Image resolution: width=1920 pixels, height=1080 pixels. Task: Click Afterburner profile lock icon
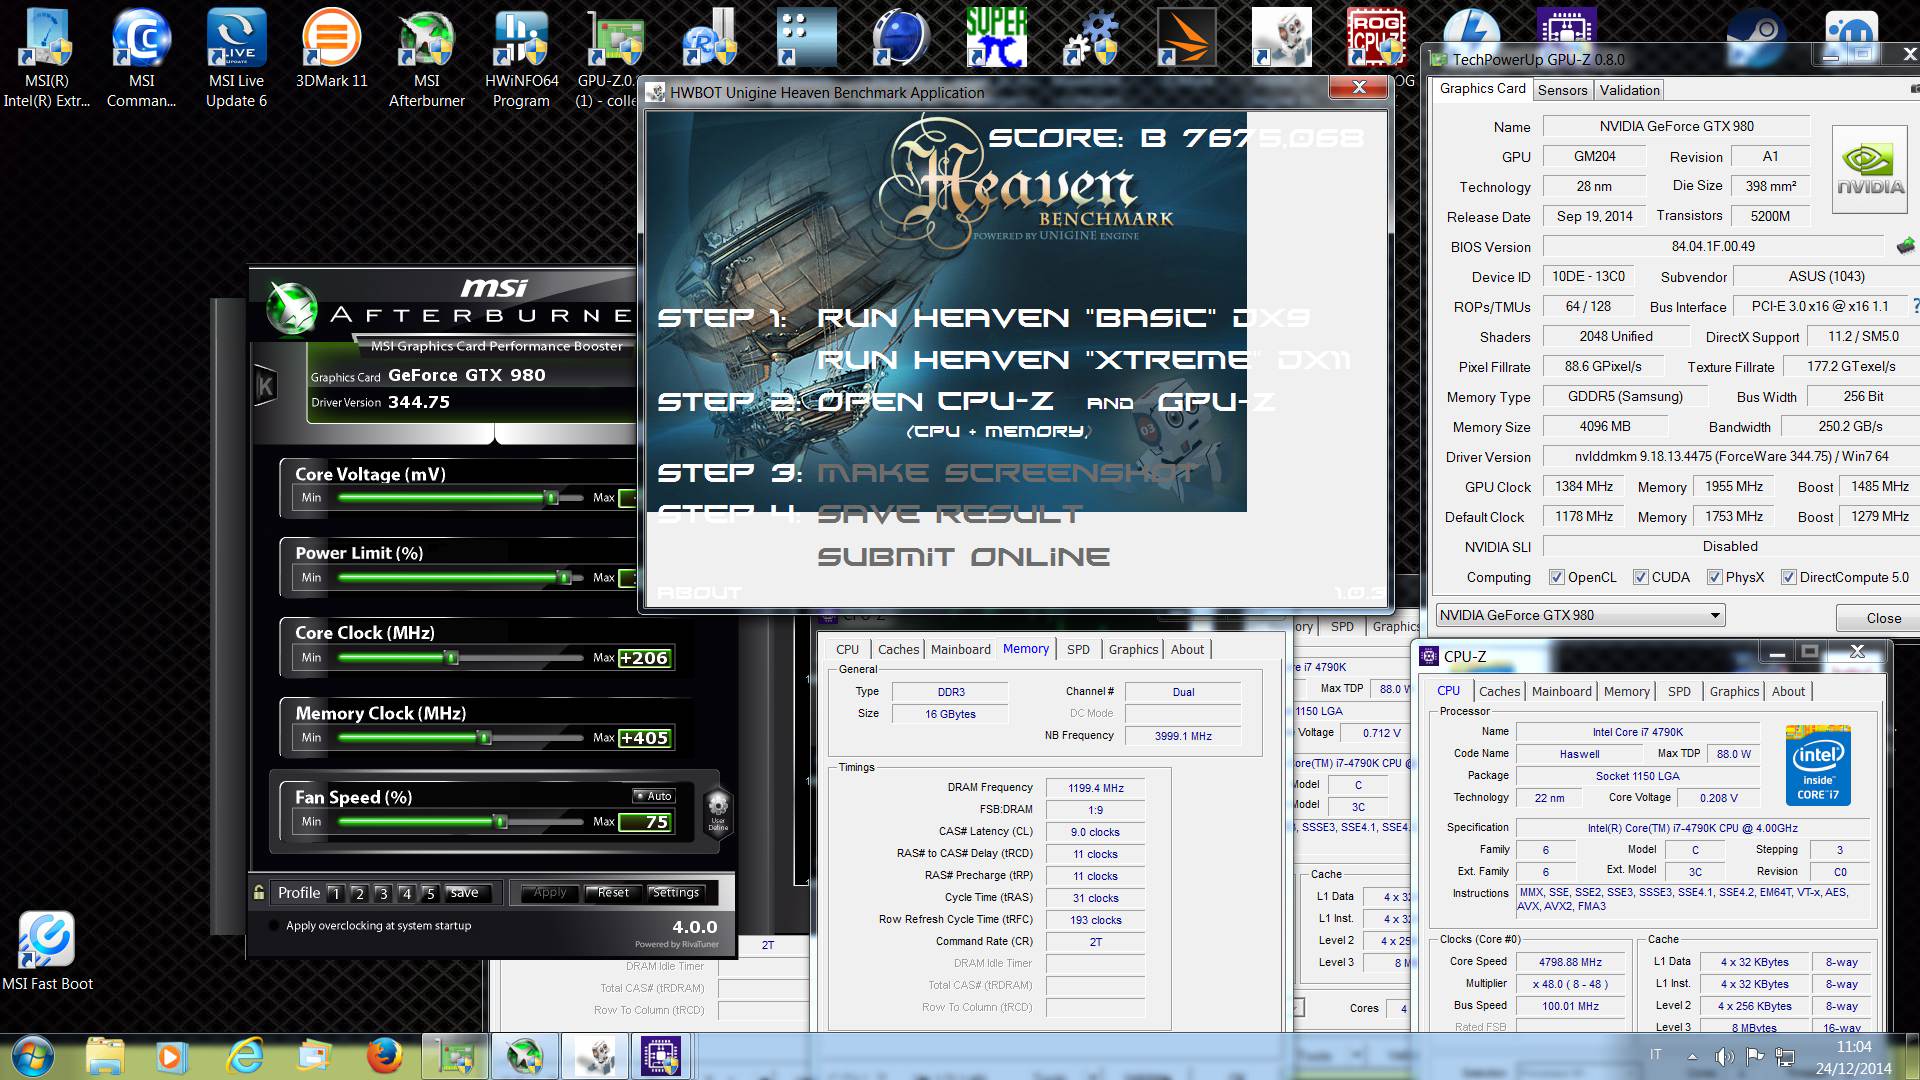(259, 893)
